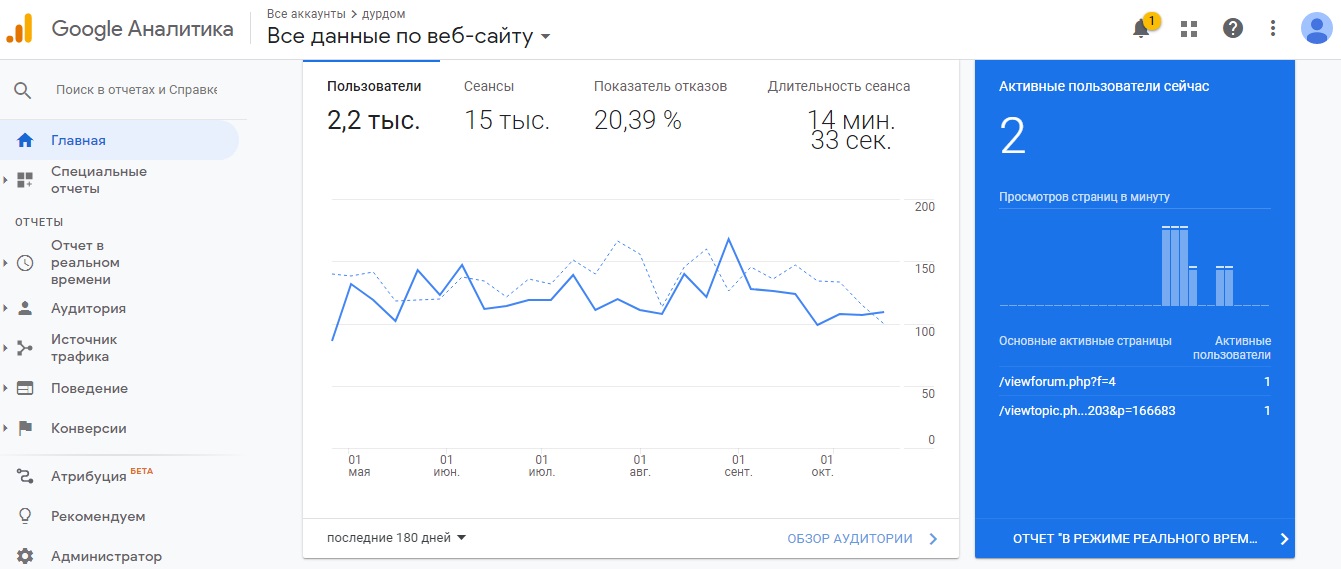Open the последние 180 дней date dropdown

(x=397, y=538)
